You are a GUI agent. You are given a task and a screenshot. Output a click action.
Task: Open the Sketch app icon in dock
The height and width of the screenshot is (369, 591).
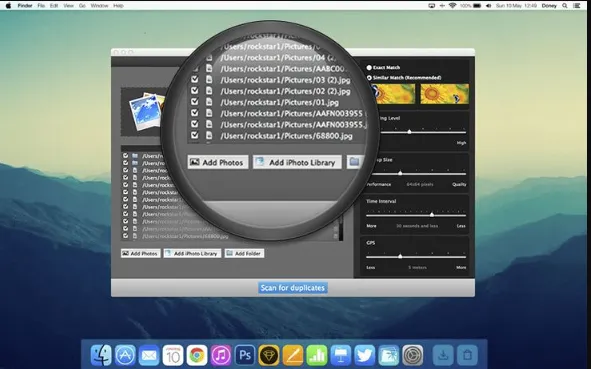pyautogui.click(x=268, y=355)
